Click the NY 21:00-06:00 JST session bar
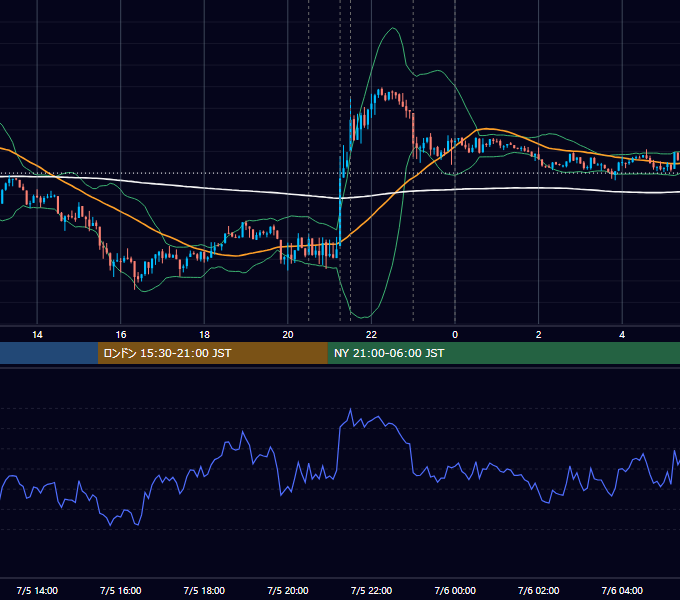680x600 pixels. click(503, 353)
